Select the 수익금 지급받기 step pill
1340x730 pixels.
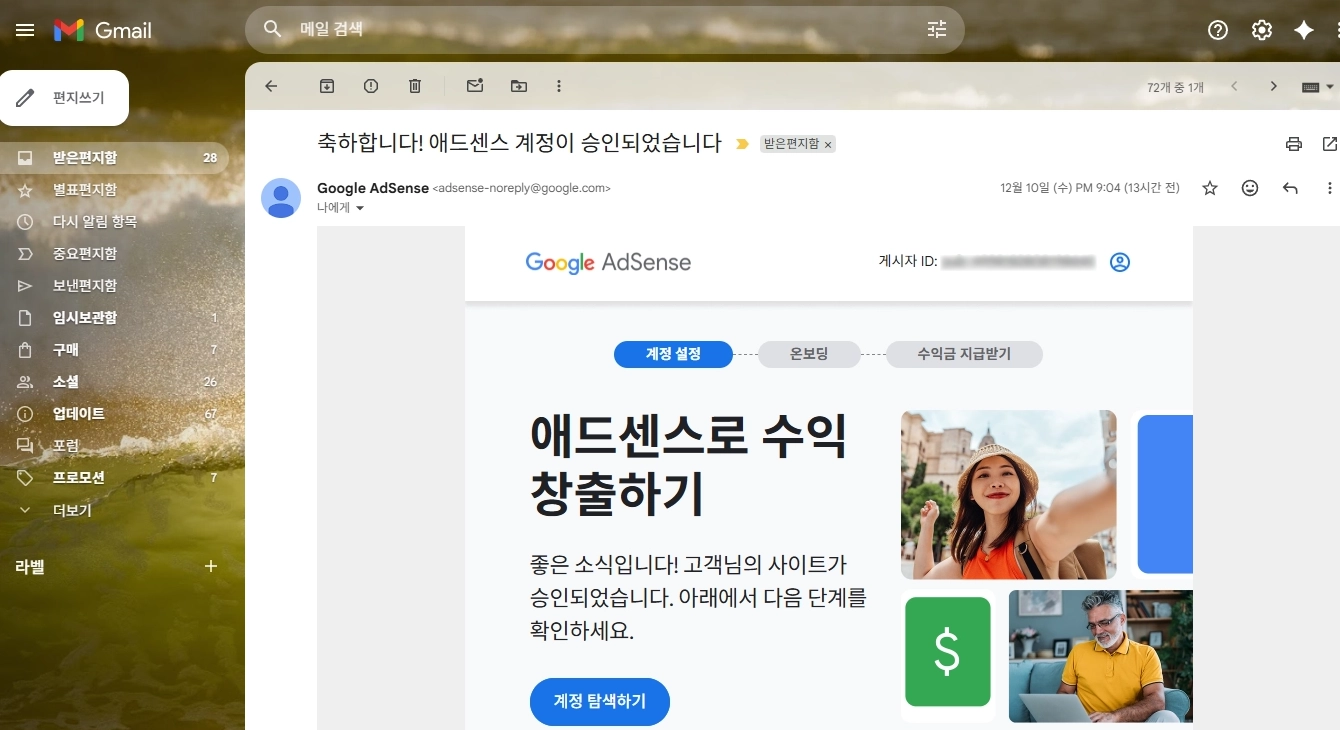(964, 354)
